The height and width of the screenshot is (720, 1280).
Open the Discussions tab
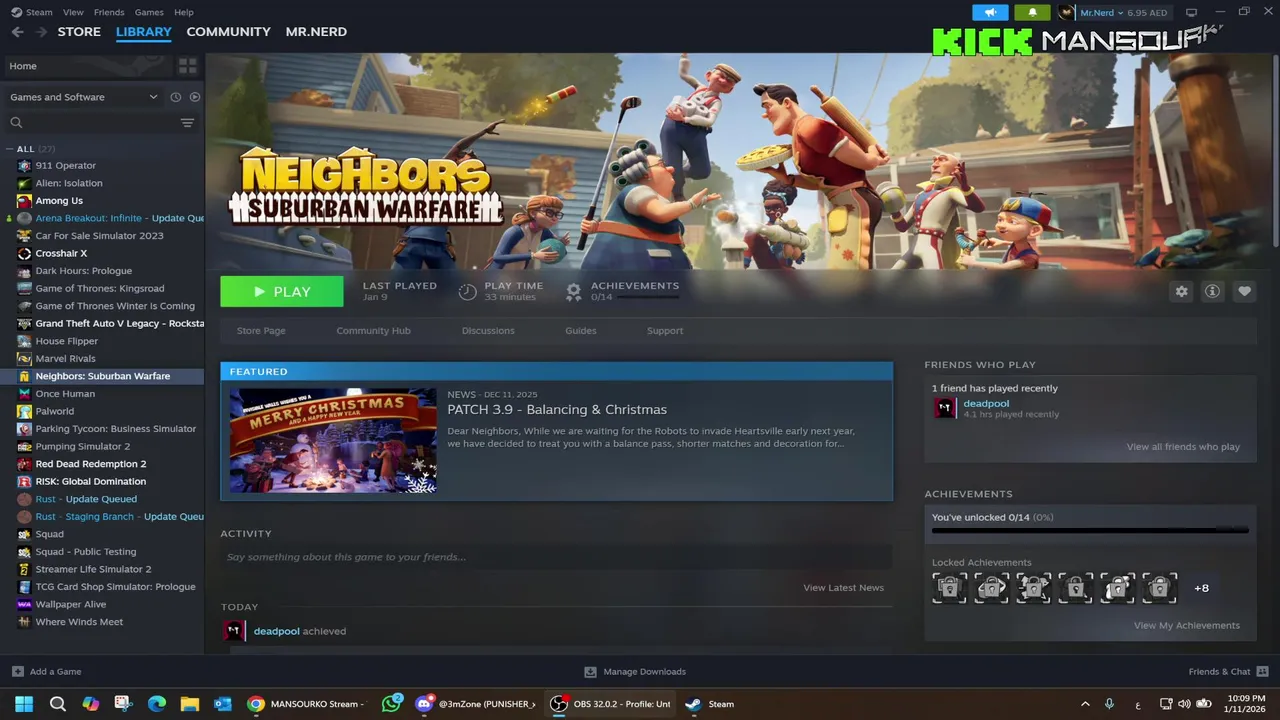(x=488, y=331)
